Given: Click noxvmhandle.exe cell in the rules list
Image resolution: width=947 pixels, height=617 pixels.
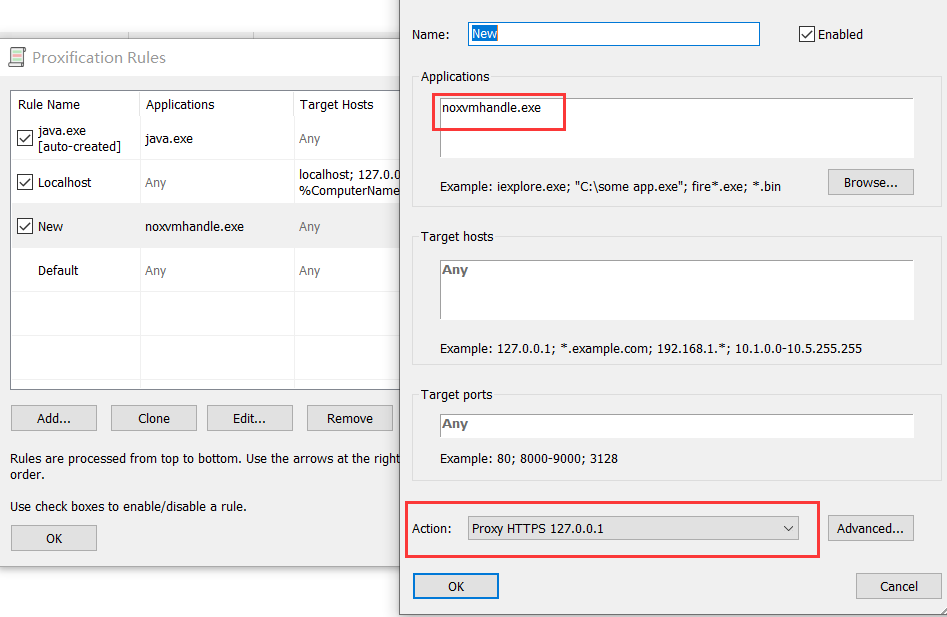Looking at the screenshot, I should [194, 226].
